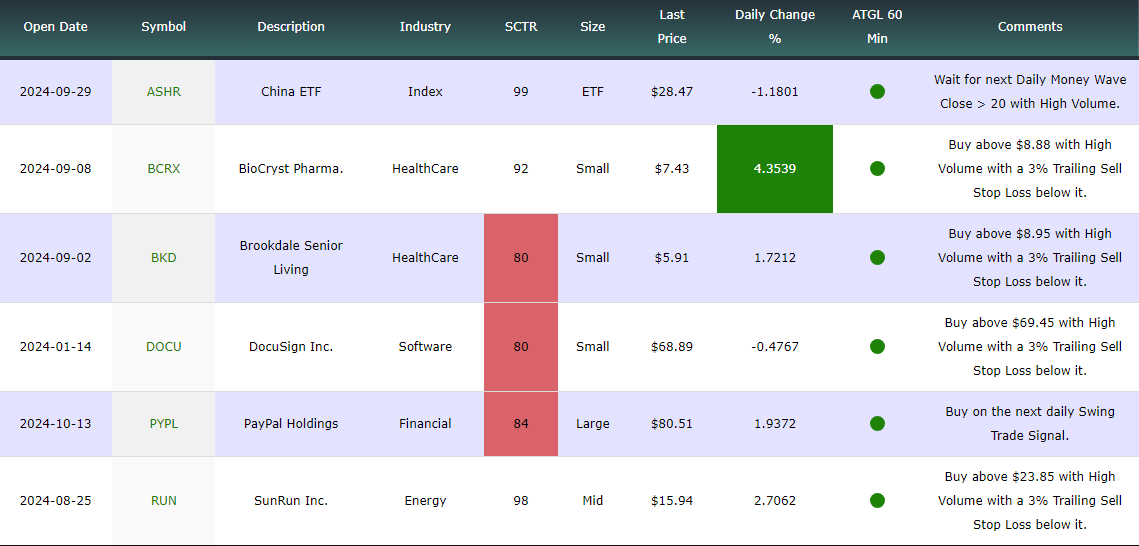Click the Comments column header

[x=1029, y=27]
